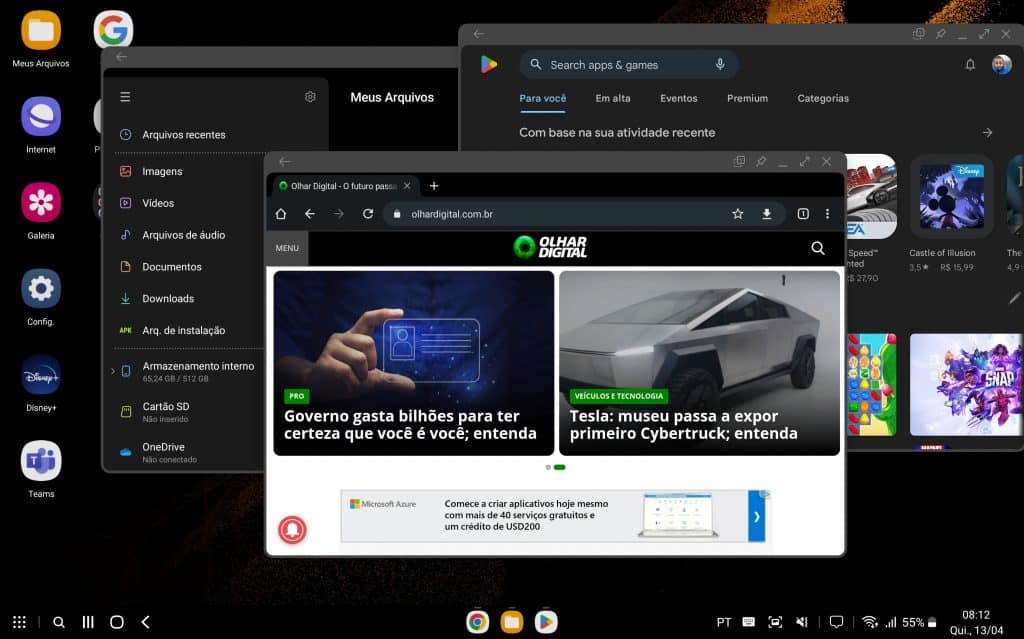Open settings gear in Meus Arquivos

310,97
